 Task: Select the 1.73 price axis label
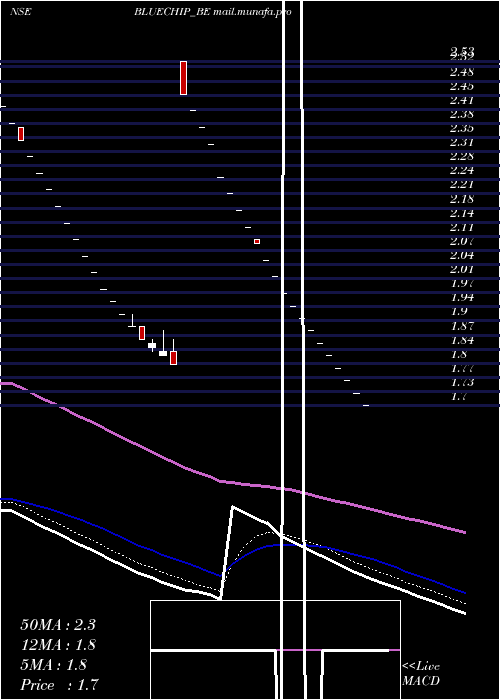[462, 382]
